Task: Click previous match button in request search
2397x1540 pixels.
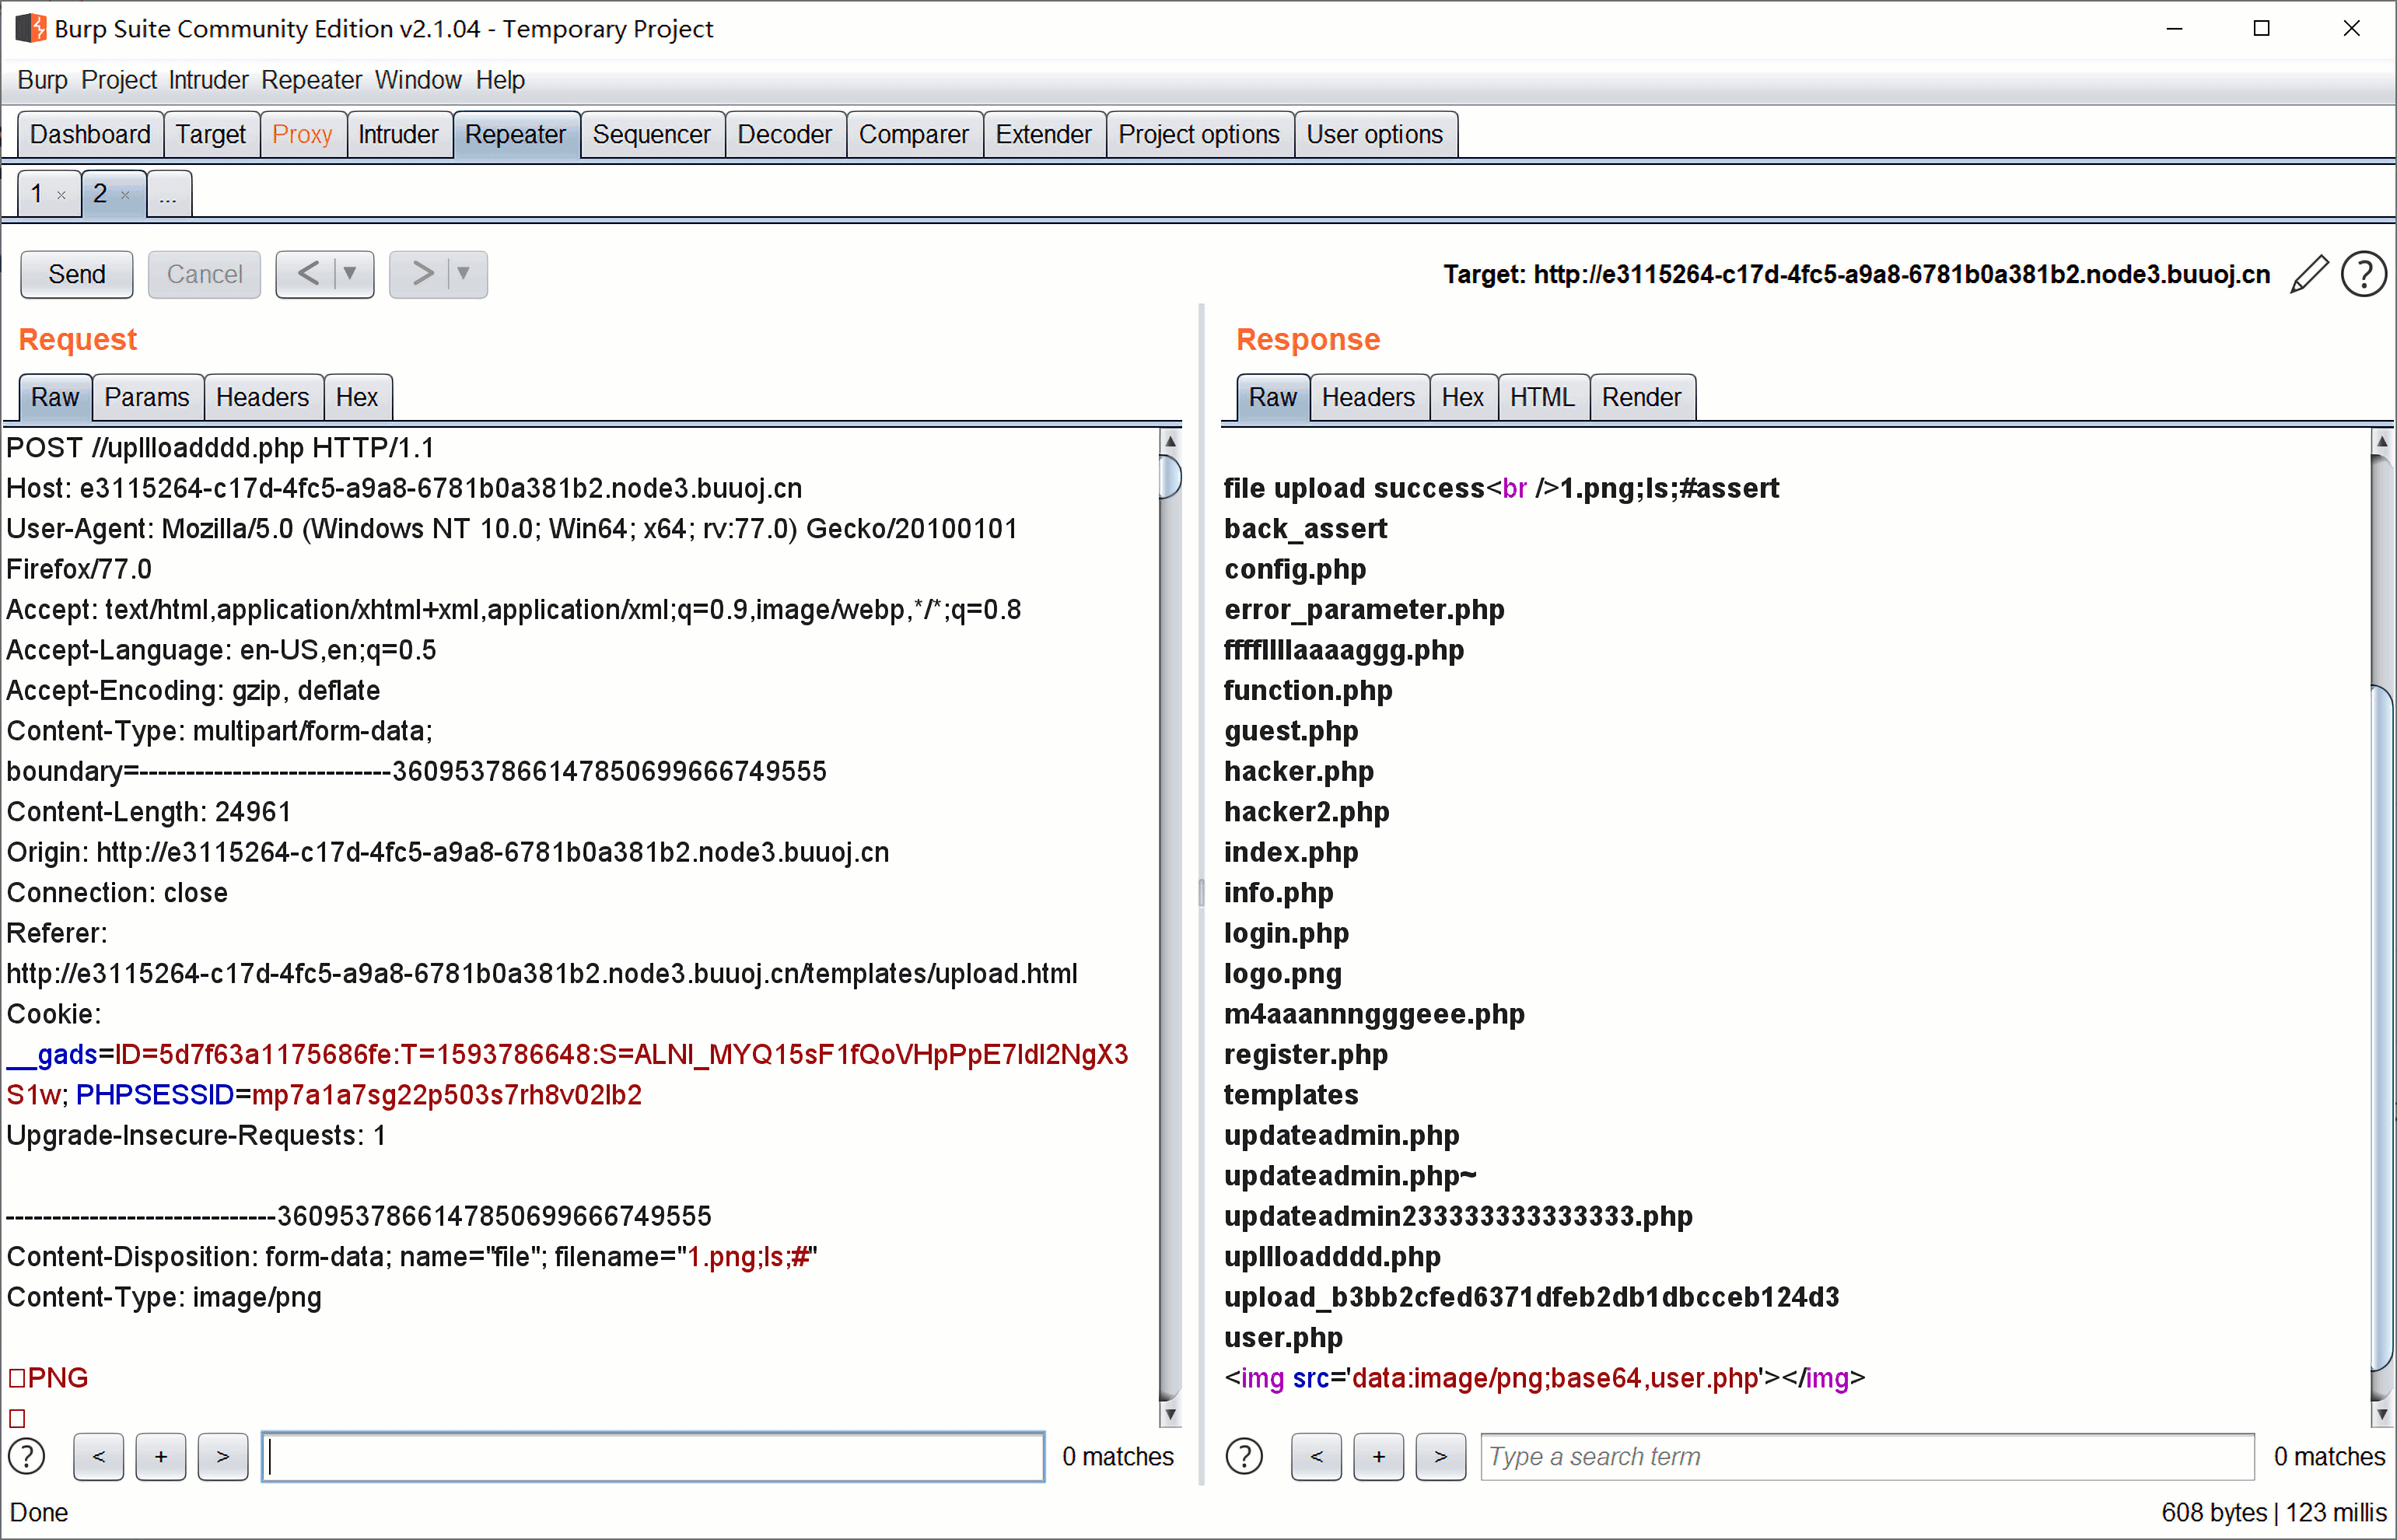Action: (x=99, y=1456)
